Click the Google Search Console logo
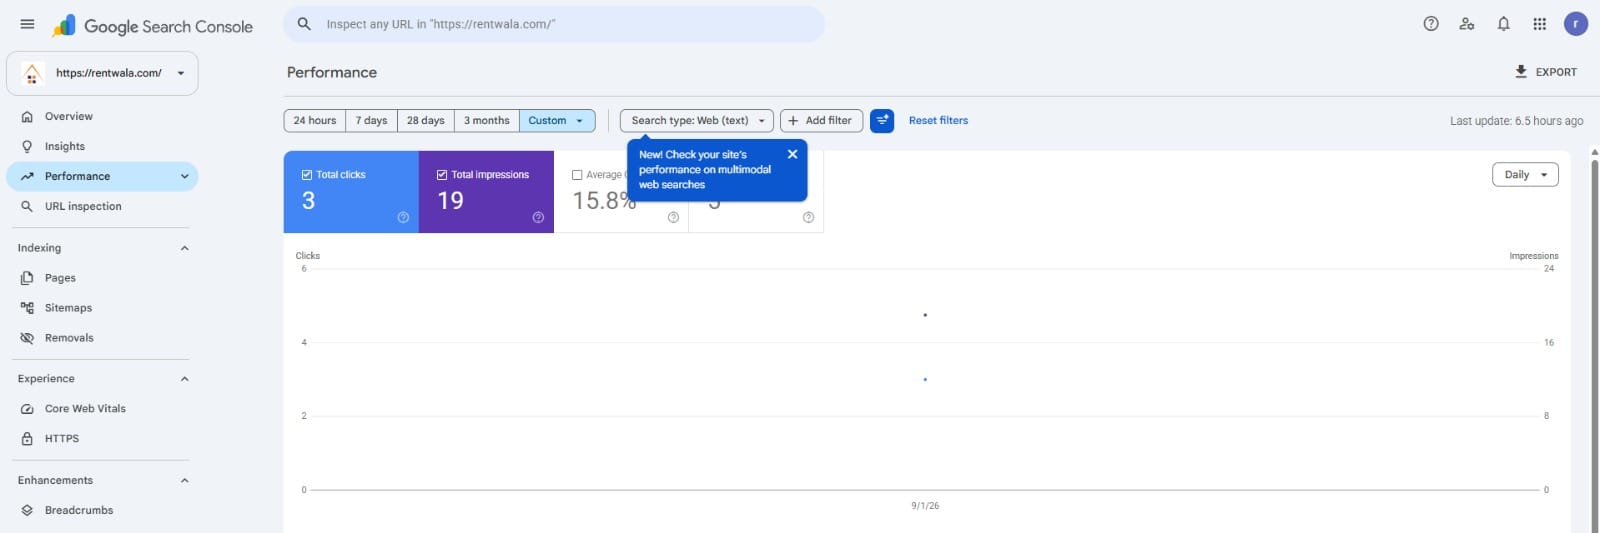1600x533 pixels. (152, 26)
